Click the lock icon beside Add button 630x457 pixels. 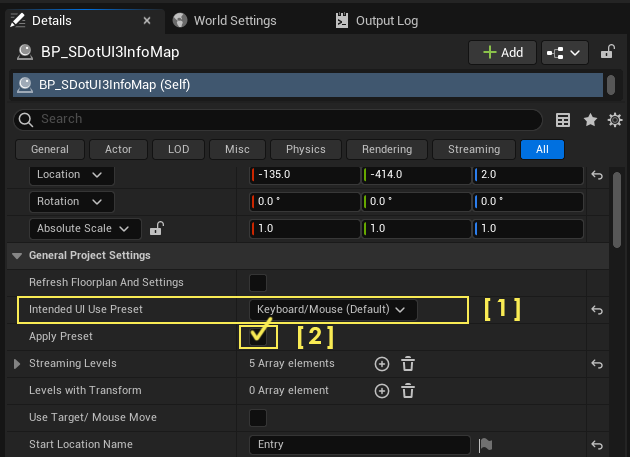pos(608,52)
